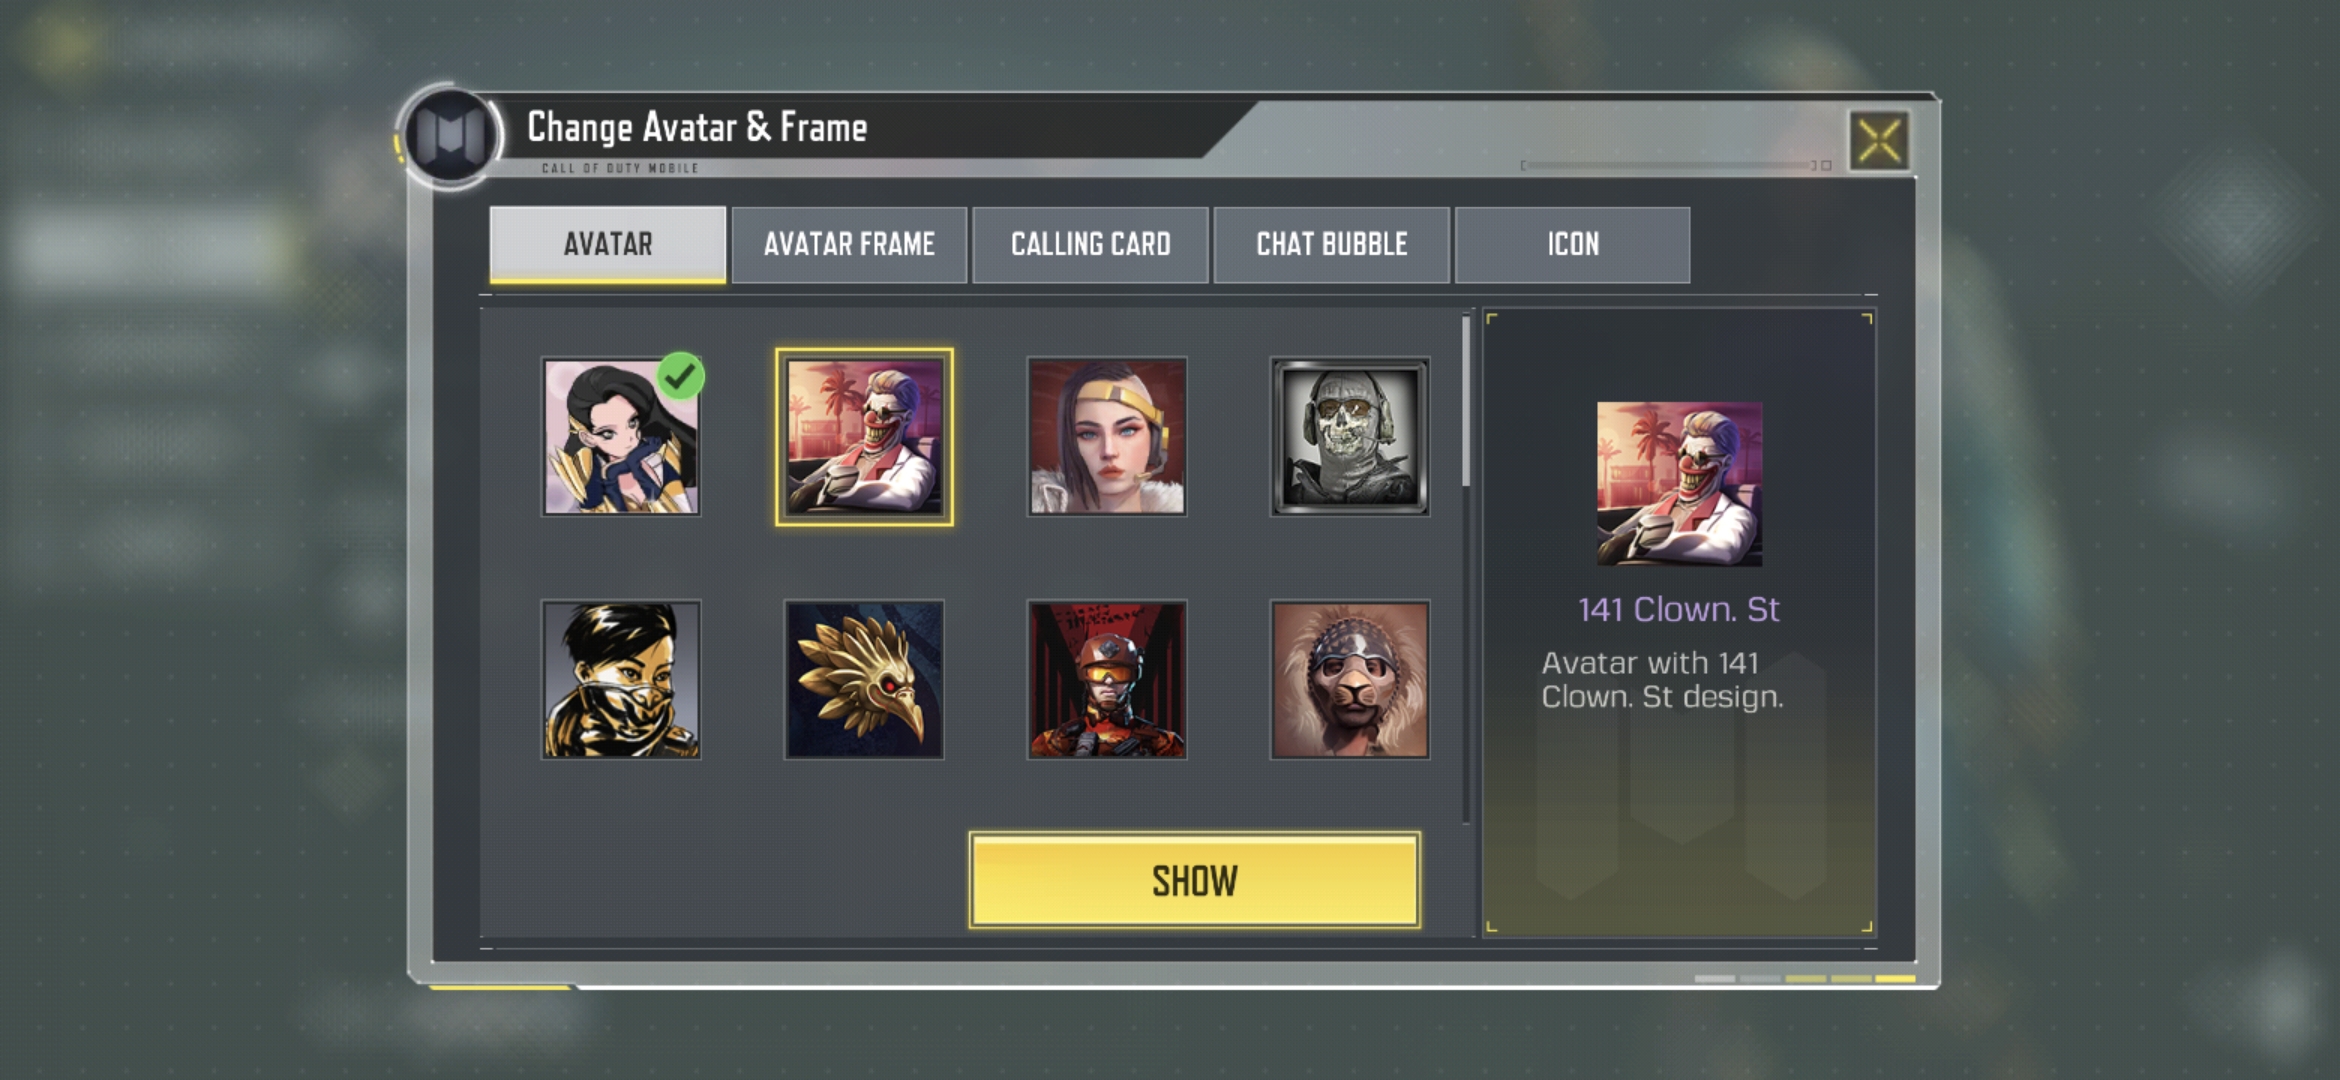Click the Call of Duty Mobile logo emblem
2340x1080 pixels.
[450, 135]
